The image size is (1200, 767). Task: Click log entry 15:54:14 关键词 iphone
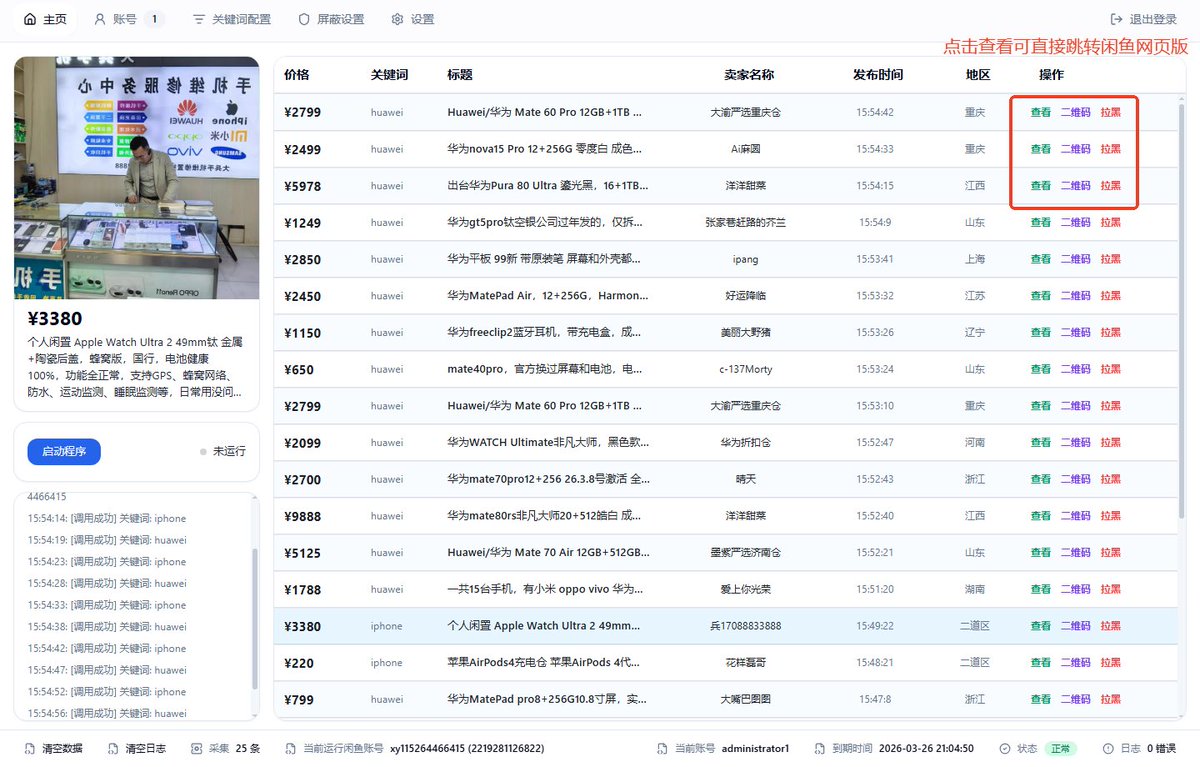coord(107,518)
